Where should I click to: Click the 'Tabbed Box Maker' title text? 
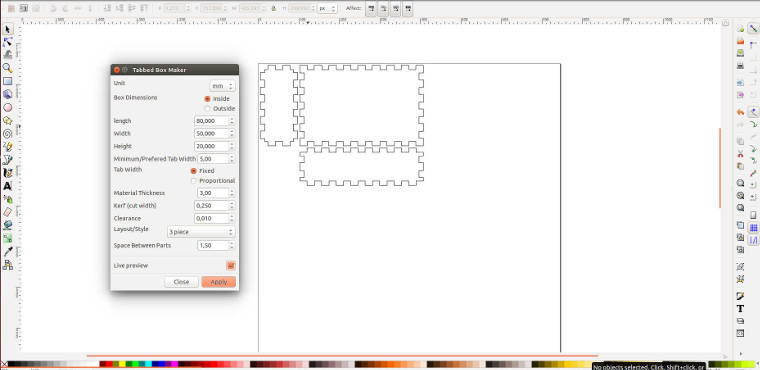(159, 70)
